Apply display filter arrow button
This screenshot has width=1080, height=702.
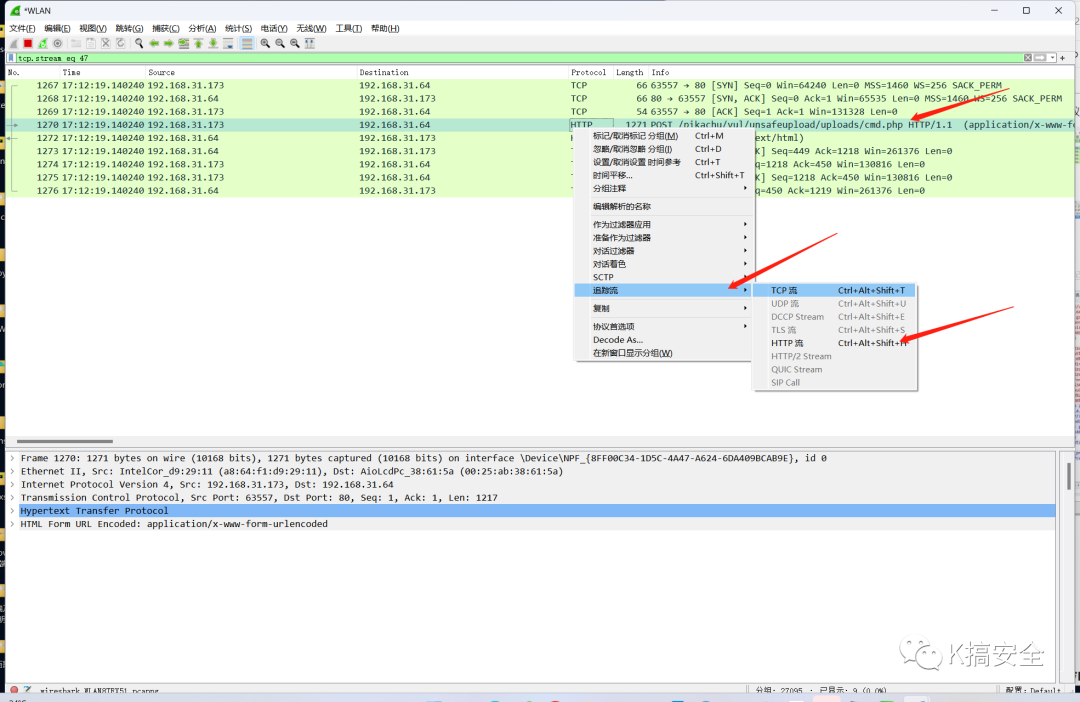[1040, 58]
